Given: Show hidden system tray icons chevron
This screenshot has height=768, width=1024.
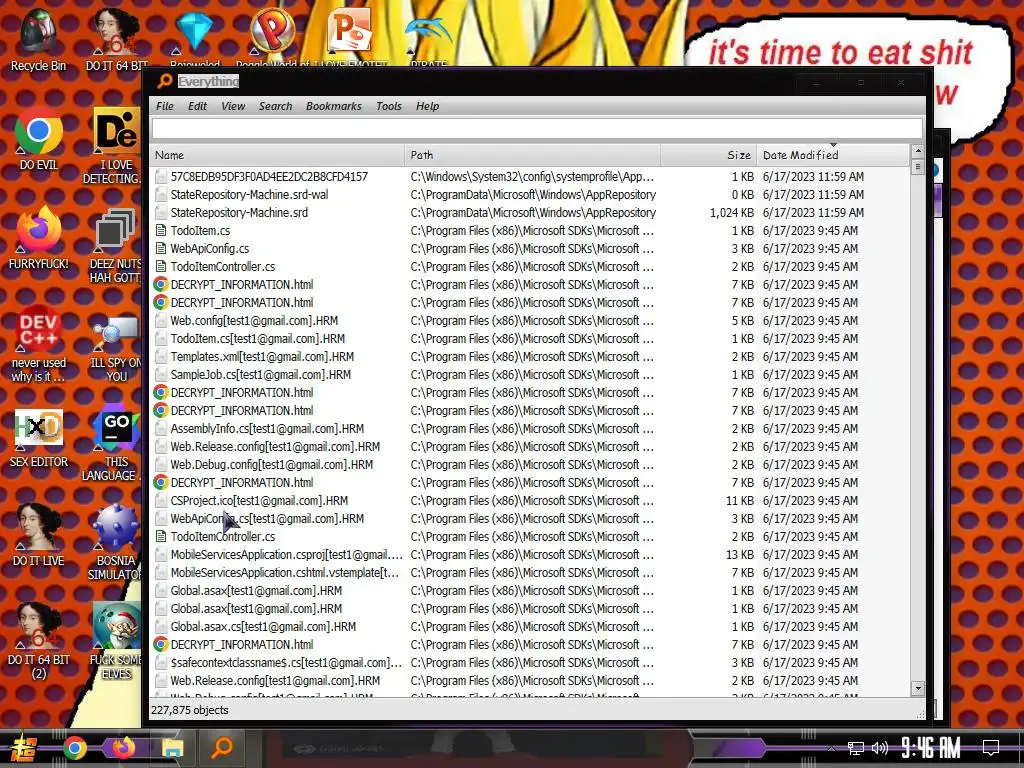Looking at the screenshot, I should [831, 748].
